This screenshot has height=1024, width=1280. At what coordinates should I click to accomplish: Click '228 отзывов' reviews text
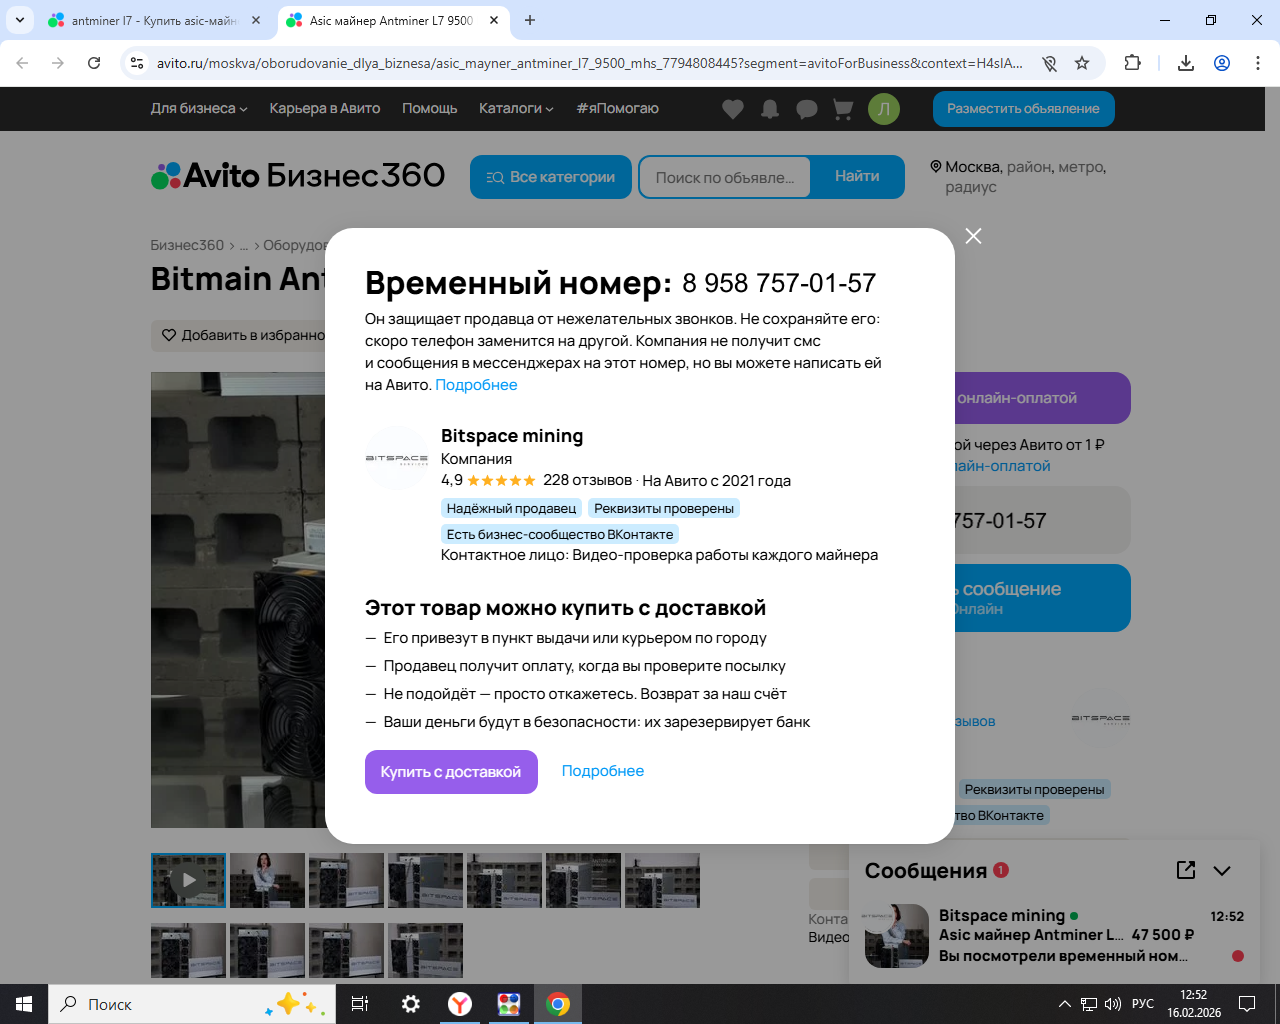point(587,480)
